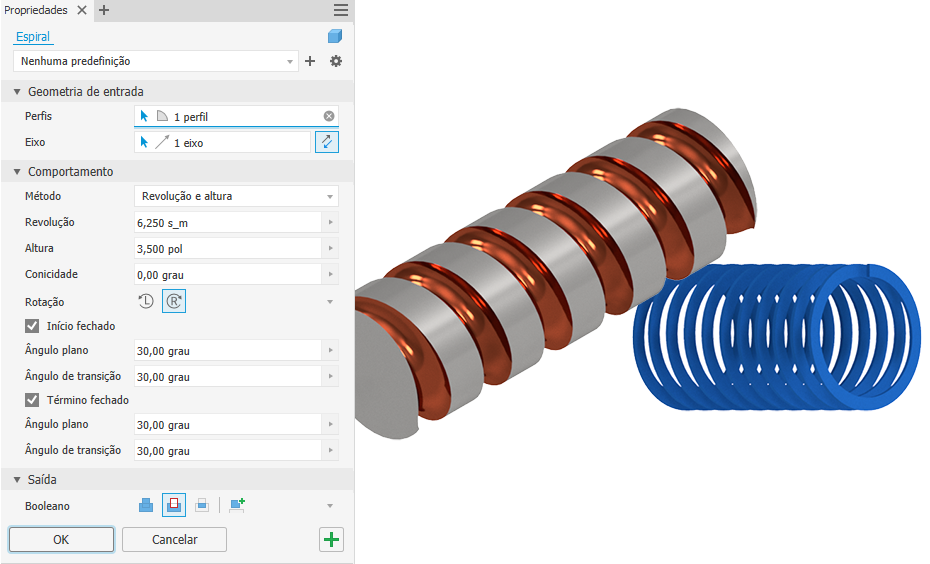Open the Método dropdown
Image resolution: width=930 pixels, height=564 pixels.
click(237, 196)
